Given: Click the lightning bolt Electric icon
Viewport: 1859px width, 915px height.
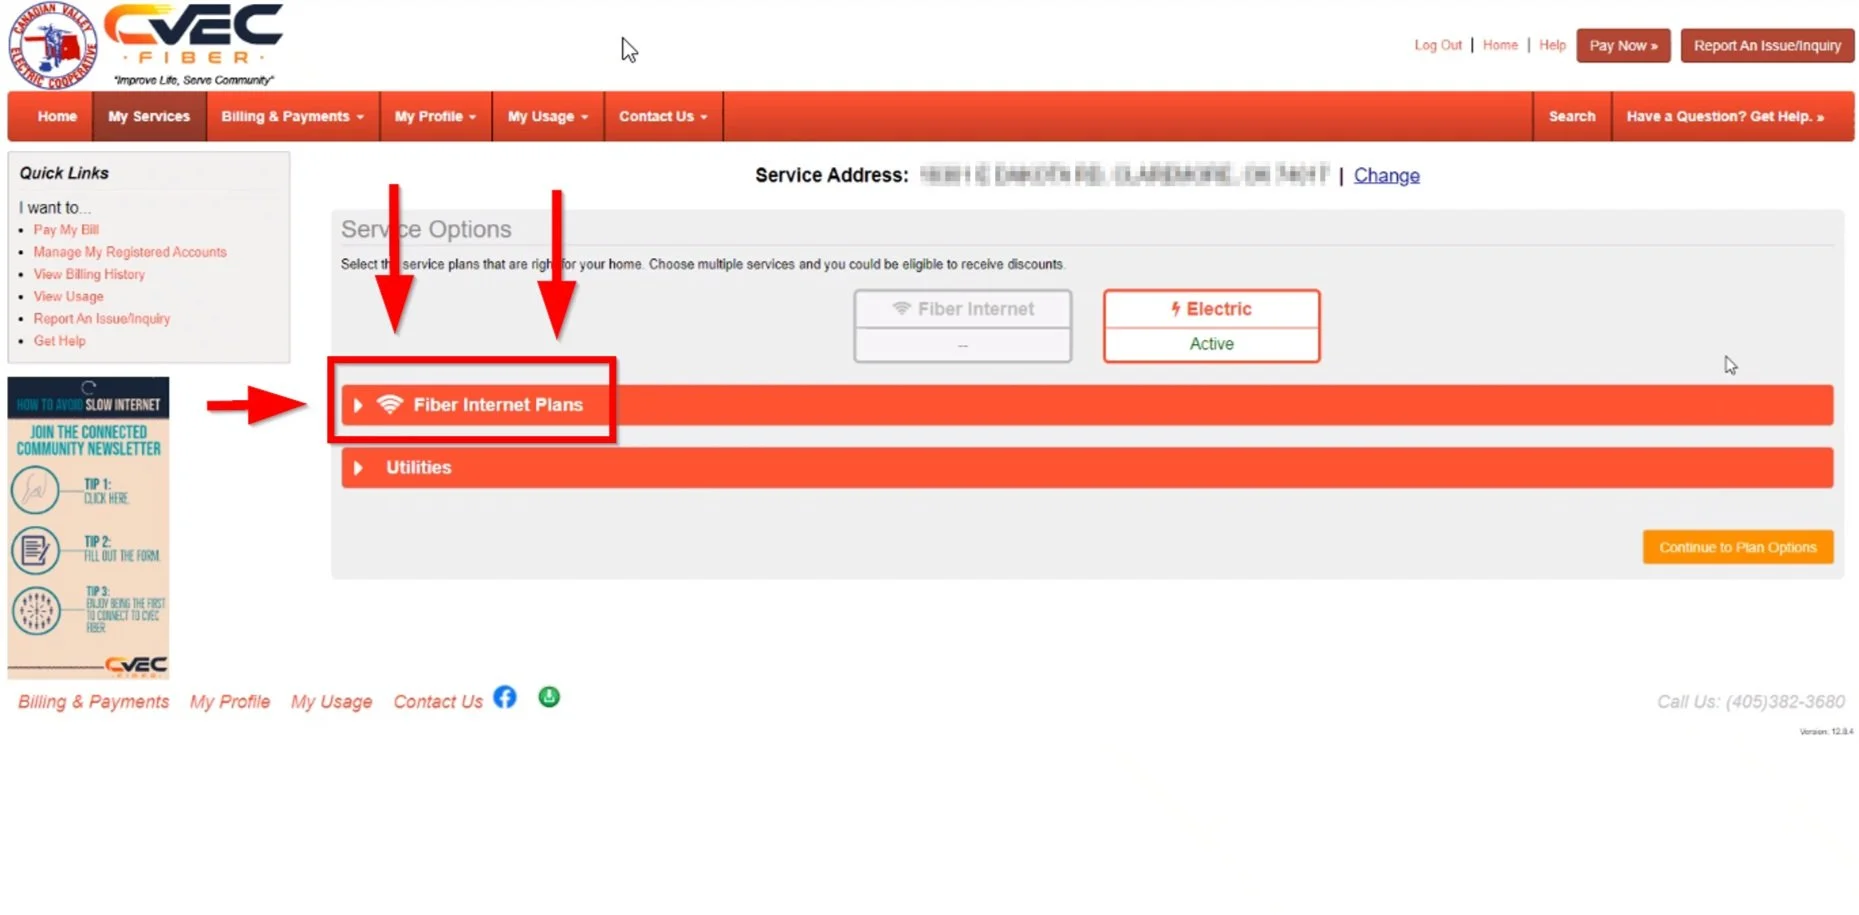Looking at the screenshot, I should [1175, 309].
